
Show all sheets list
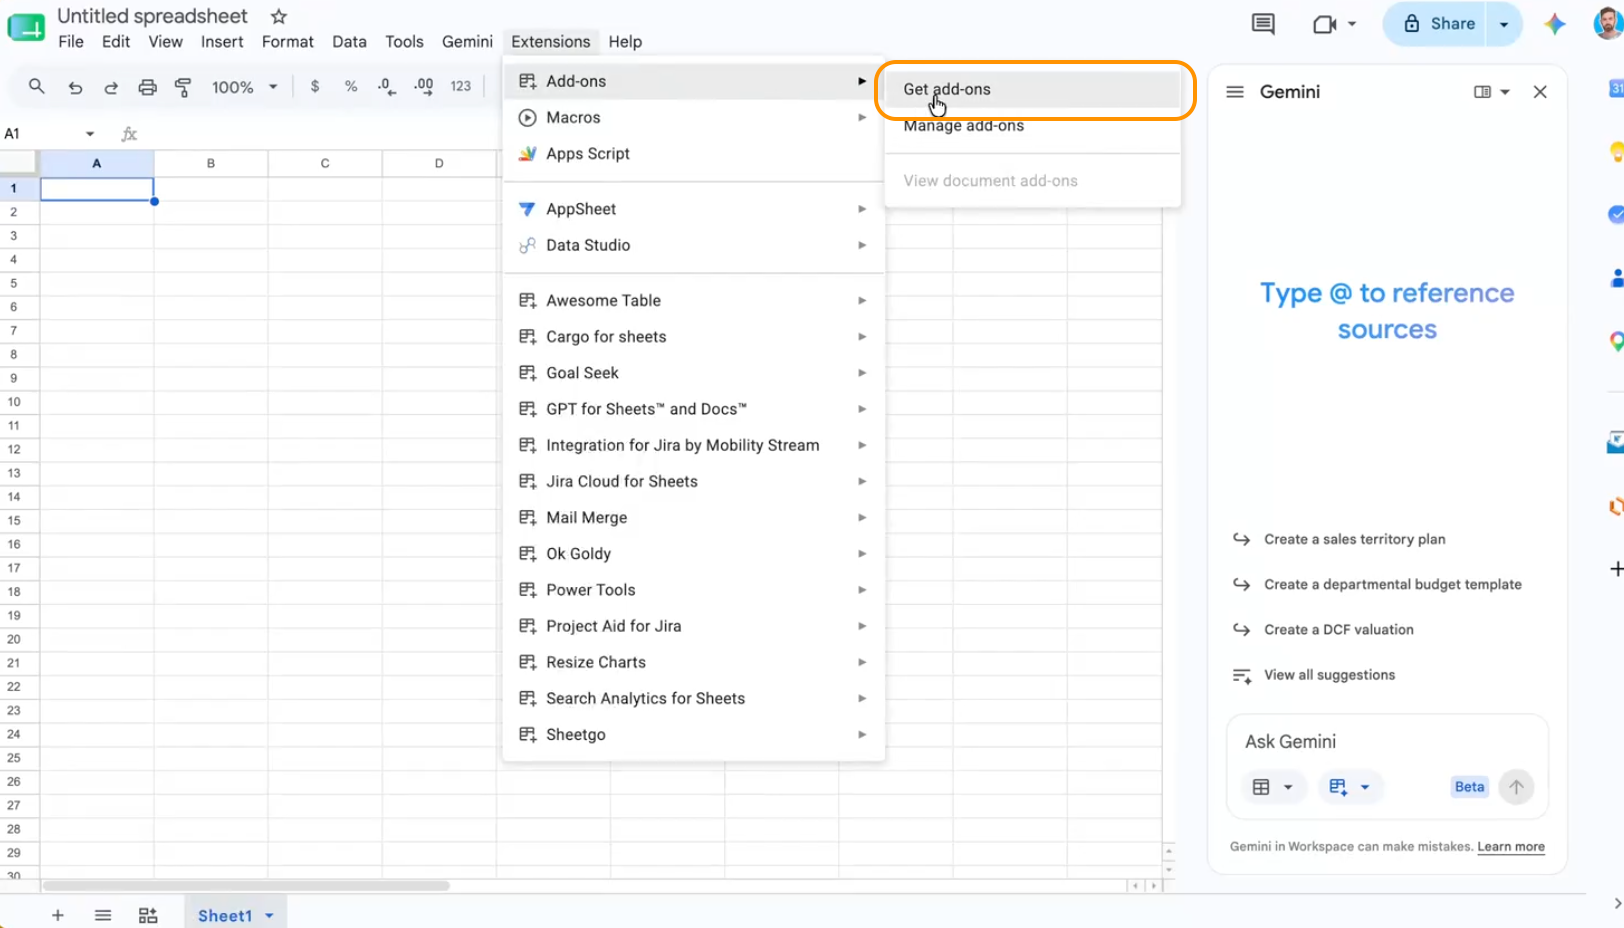[x=103, y=915]
